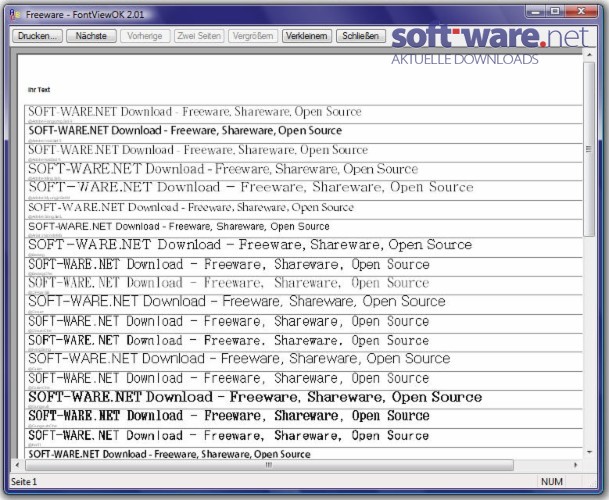Click the horizontal scrollbar left arrow
The height and width of the screenshot is (500, 609).
[17, 465]
